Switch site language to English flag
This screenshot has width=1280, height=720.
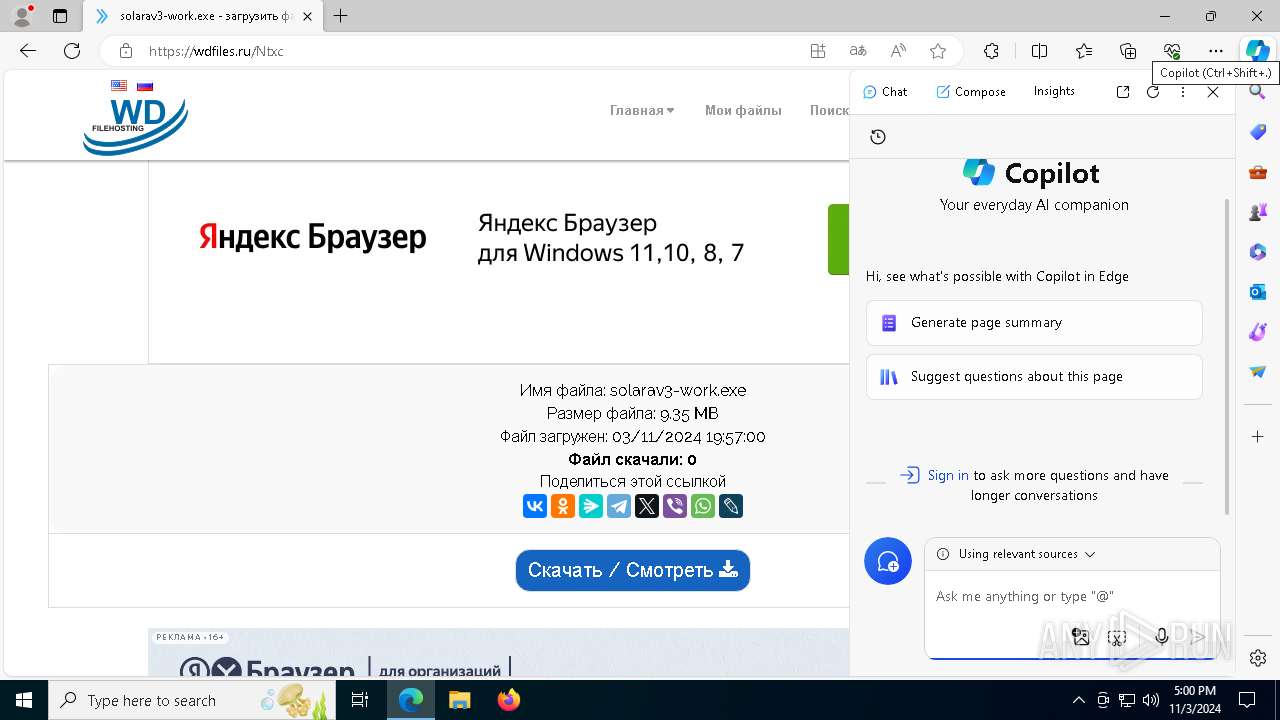119,86
